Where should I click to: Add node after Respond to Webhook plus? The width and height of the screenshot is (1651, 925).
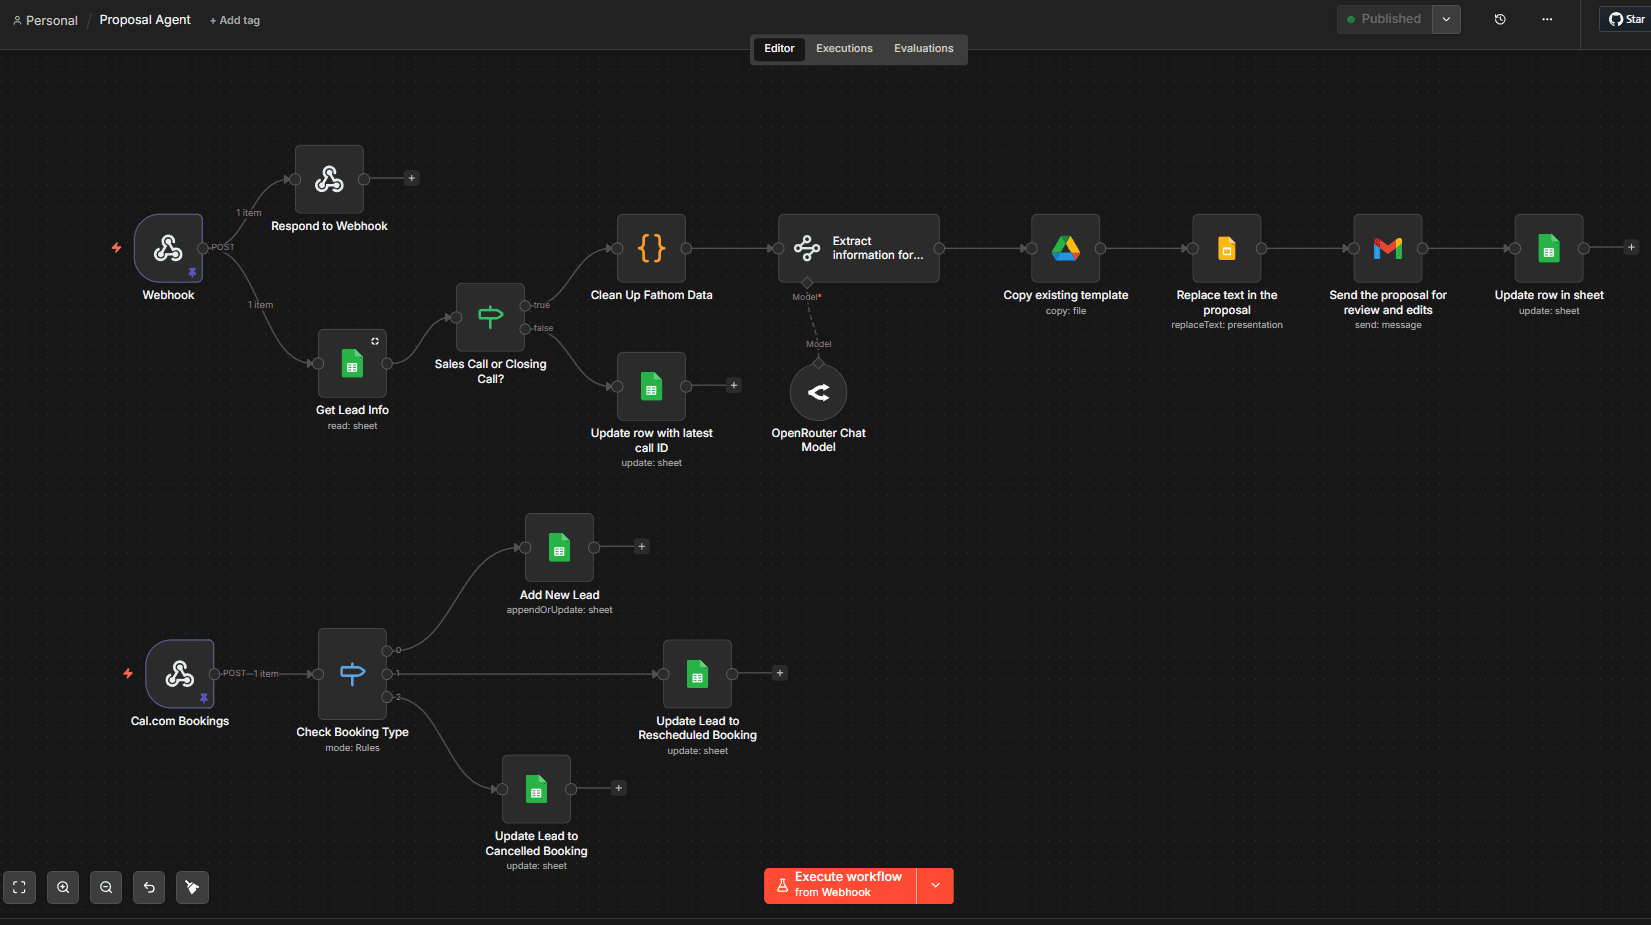pyautogui.click(x=411, y=178)
